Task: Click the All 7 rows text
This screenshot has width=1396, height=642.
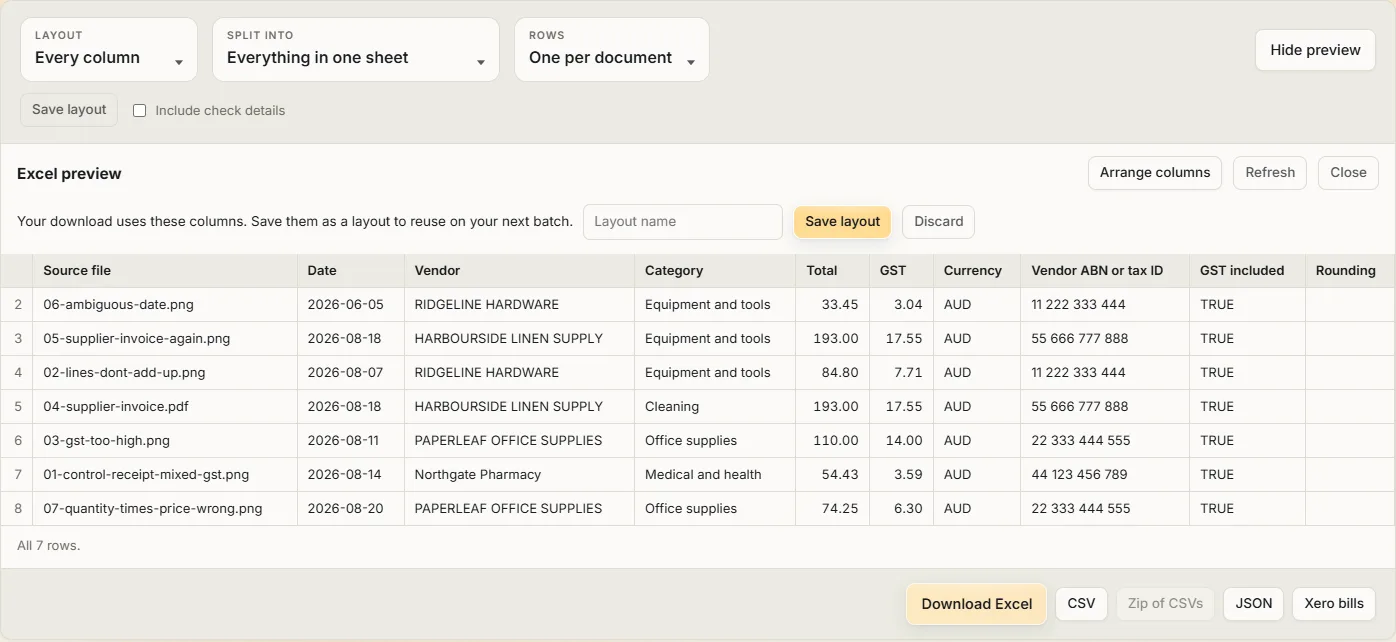Action: point(48,546)
